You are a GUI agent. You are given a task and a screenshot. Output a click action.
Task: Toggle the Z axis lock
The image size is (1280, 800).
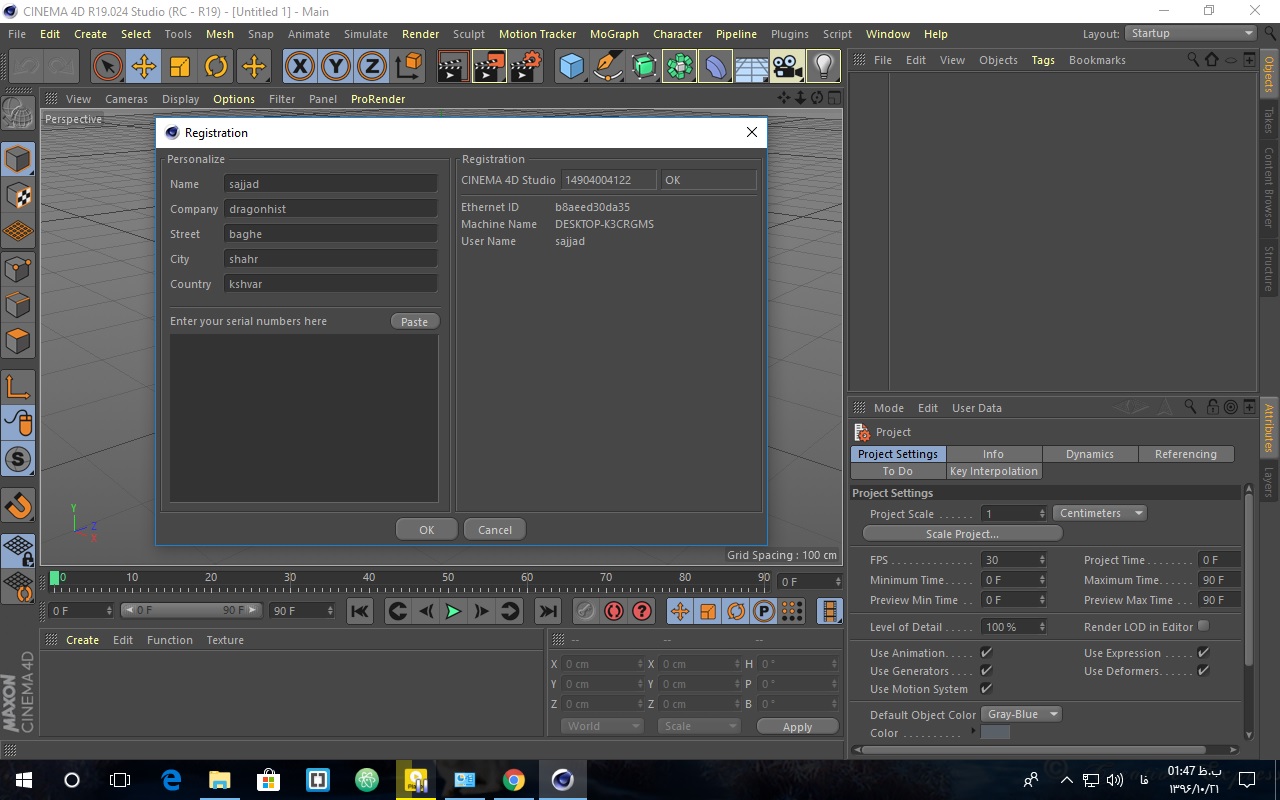[x=372, y=67]
